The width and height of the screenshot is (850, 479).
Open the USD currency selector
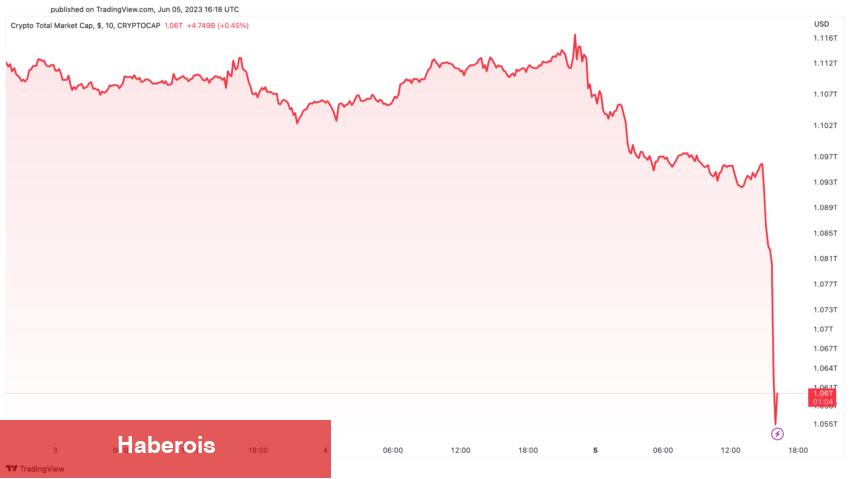[821, 24]
